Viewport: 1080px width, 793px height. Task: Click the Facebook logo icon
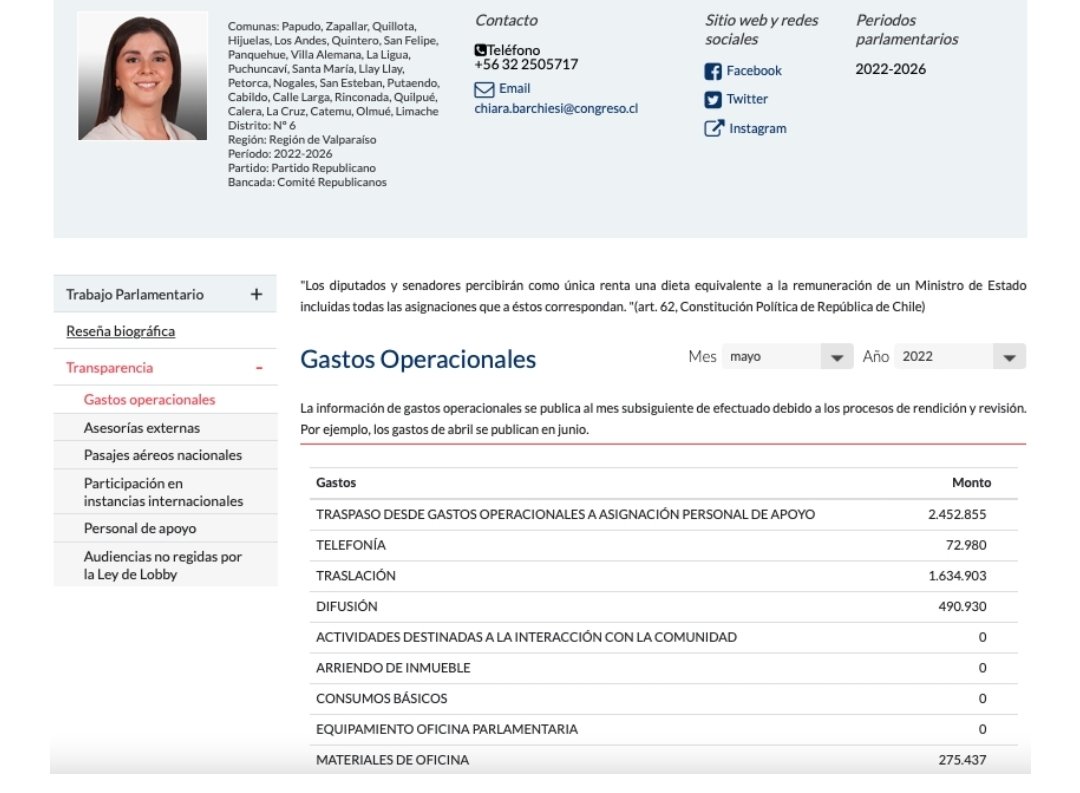point(713,71)
